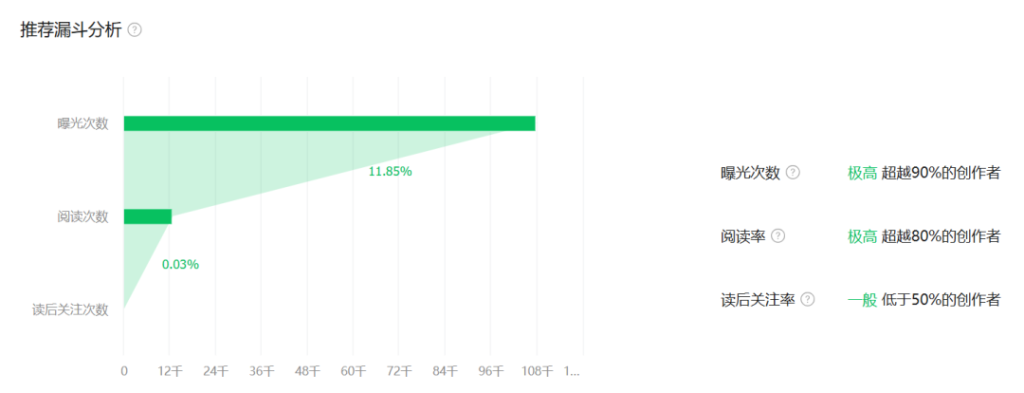The height and width of the screenshot is (393, 1024).
Task: Click the 0.03% conversion rate label
Action: tap(180, 265)
